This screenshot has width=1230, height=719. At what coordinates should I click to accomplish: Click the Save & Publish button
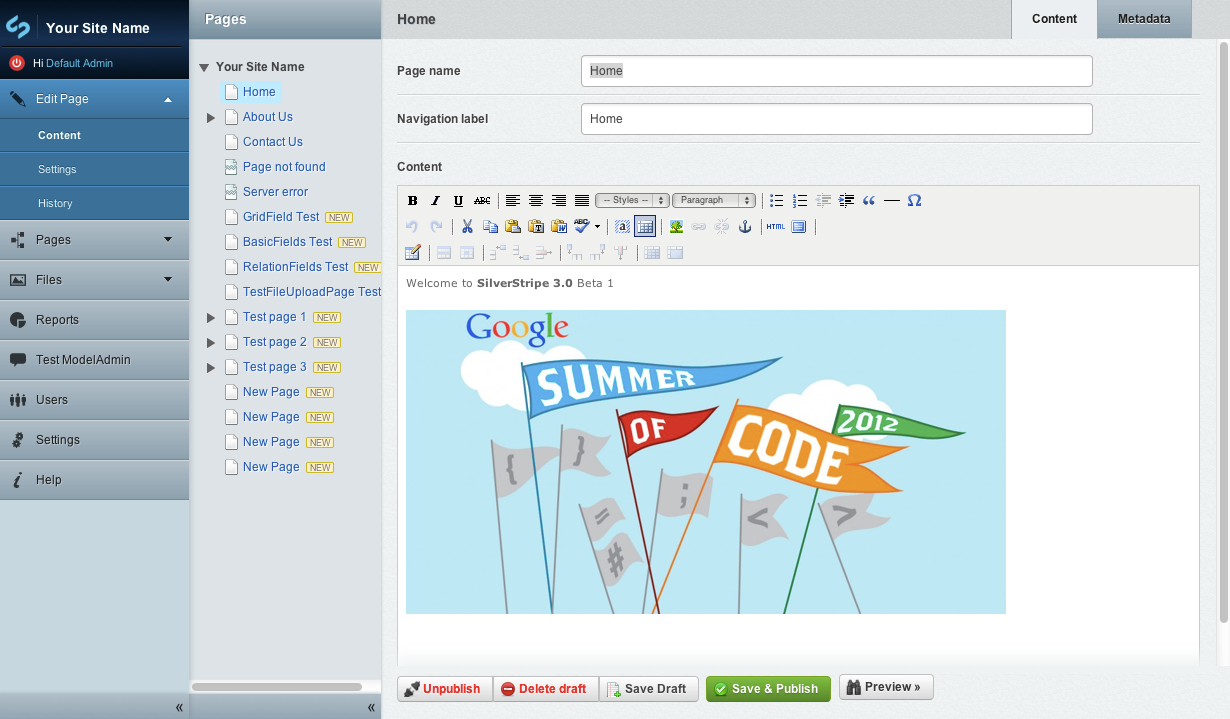(767, 689)
